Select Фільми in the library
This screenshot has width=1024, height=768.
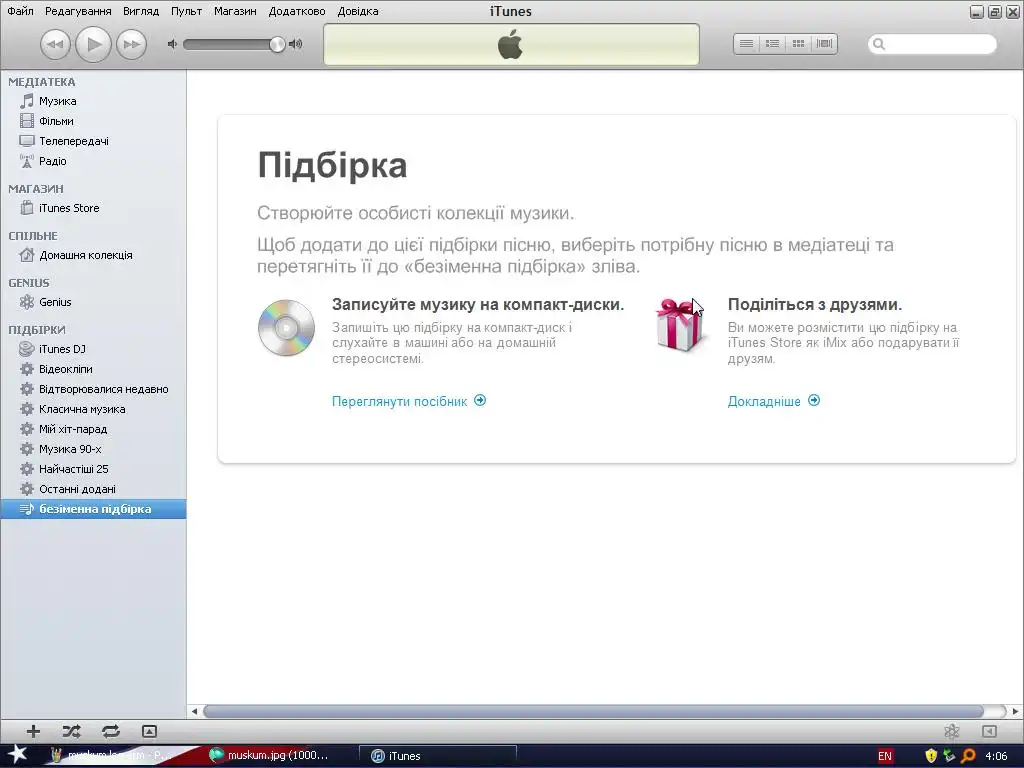[x=93, y=121]
